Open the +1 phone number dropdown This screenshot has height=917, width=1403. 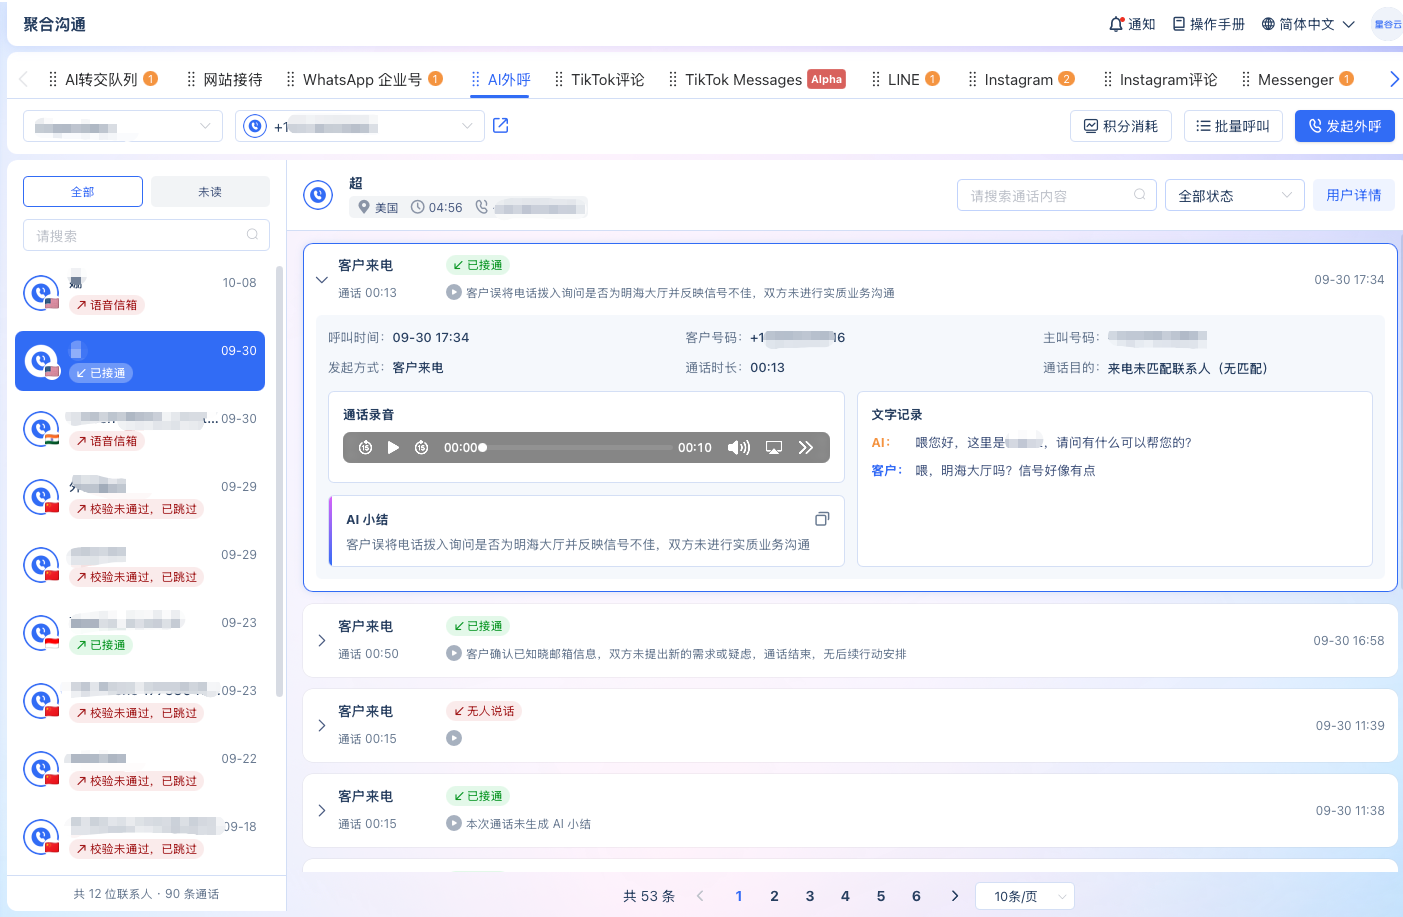[360, 126]
